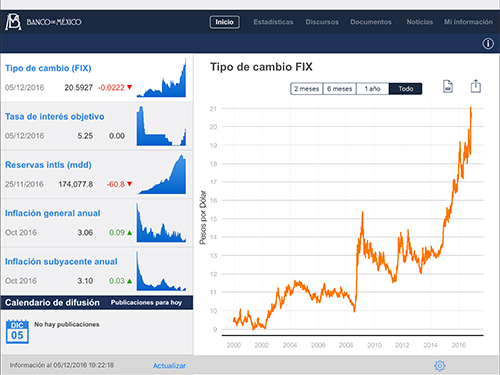Go to the Discursos tab
Viewport: 500px width, 375px height.
322,22
